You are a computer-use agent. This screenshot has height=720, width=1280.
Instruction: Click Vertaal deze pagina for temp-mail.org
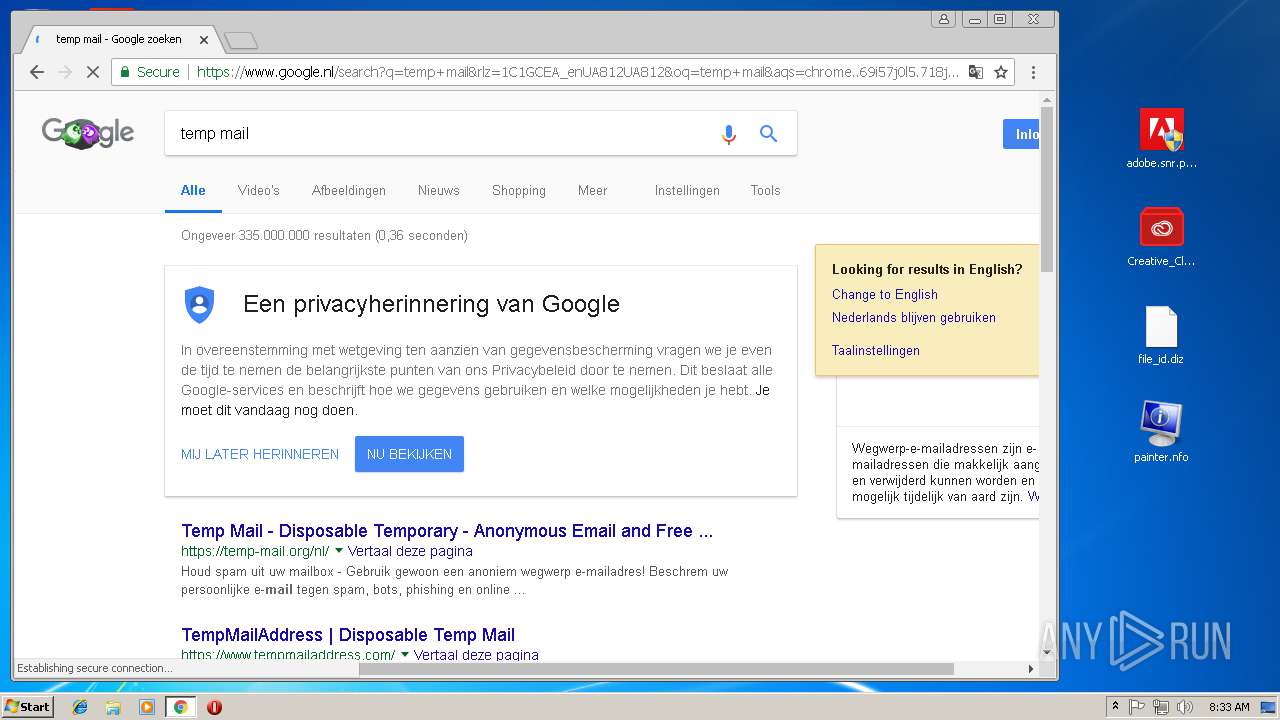[410, 551]
